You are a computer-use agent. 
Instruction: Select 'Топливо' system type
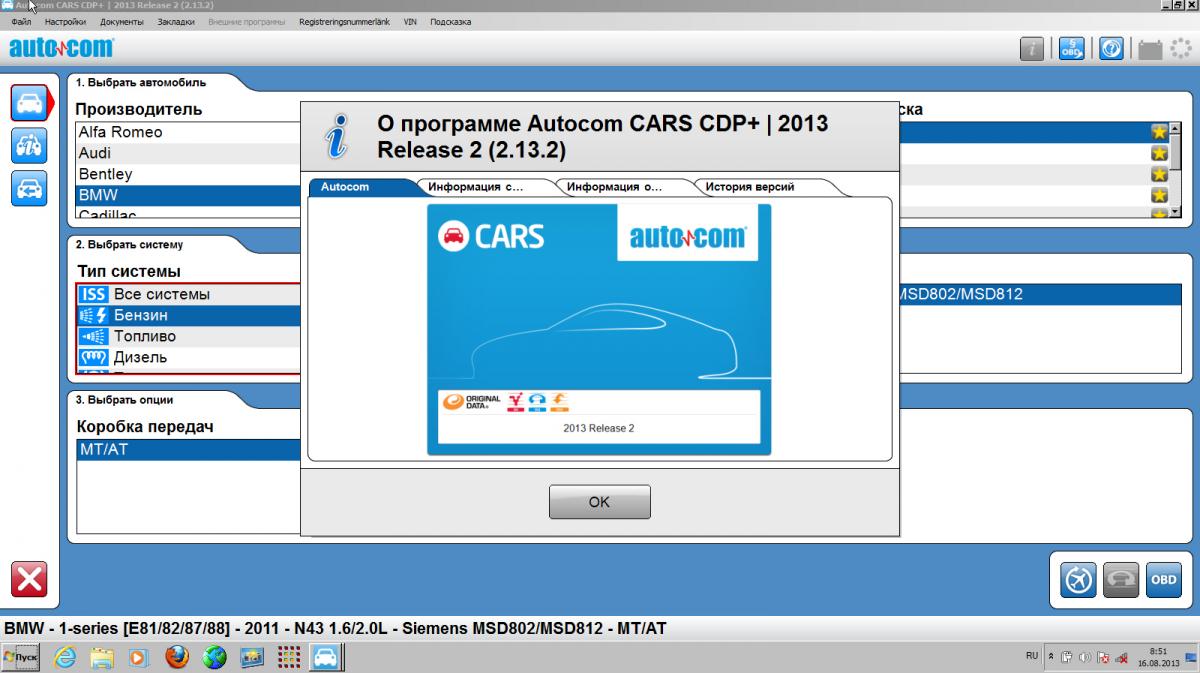(x=189, y=336)
